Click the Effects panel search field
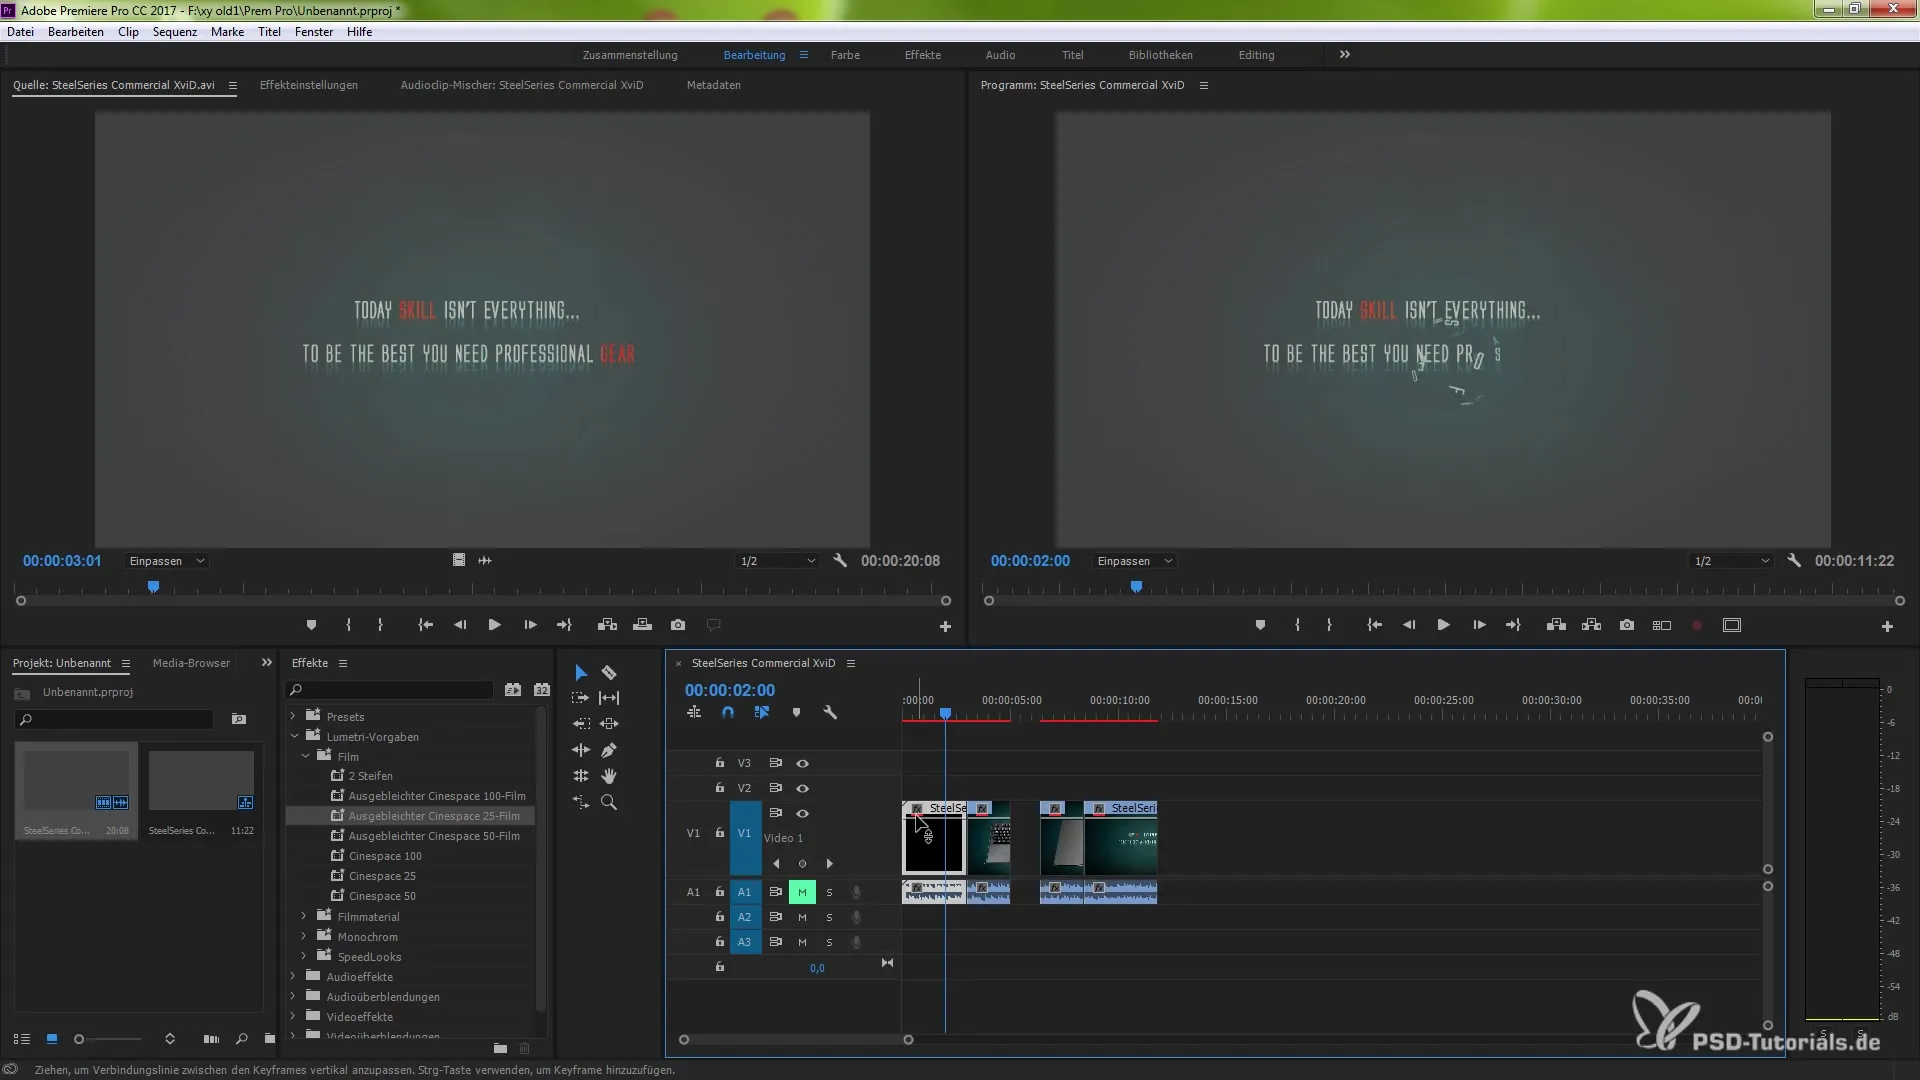Screen dimensions: 1920x1080 coord(390,690)
